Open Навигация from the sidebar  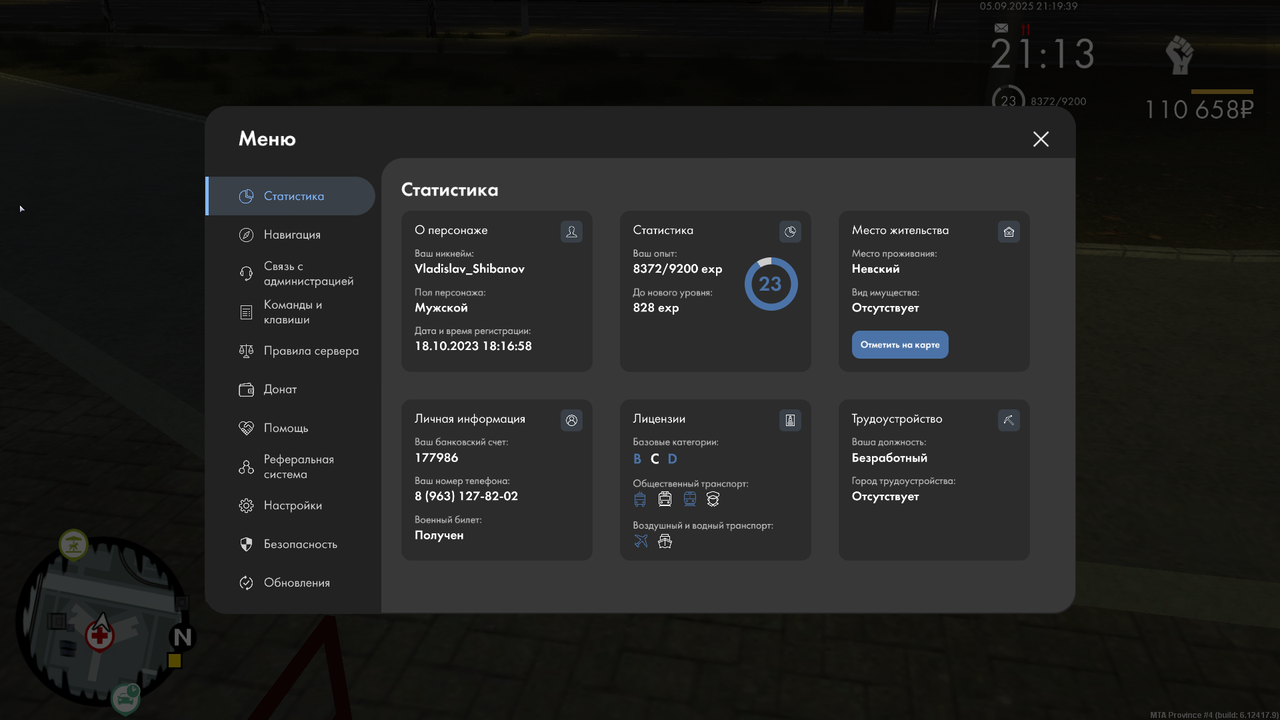(x=290, y=235)
